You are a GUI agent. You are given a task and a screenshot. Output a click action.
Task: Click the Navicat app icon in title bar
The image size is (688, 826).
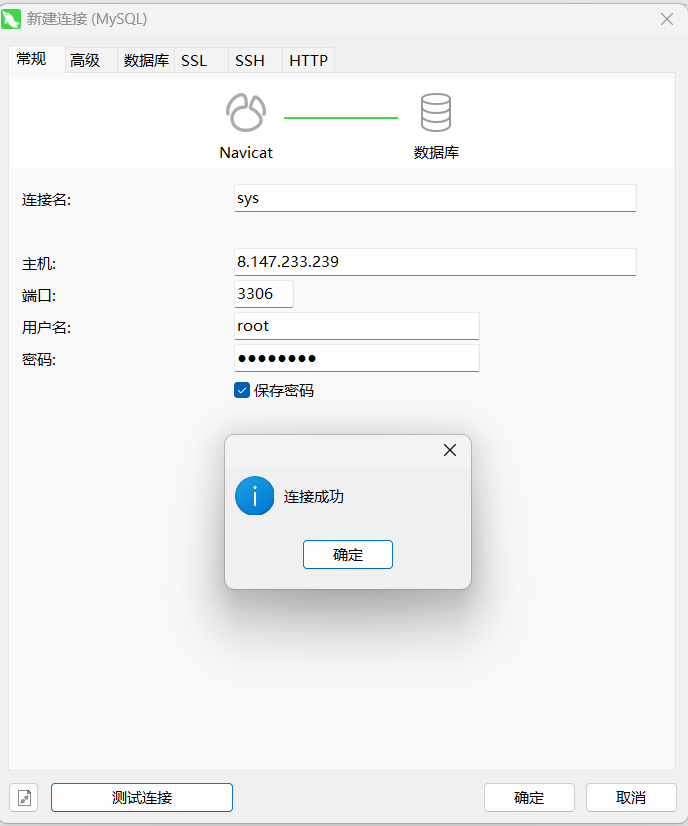[13, 18]
